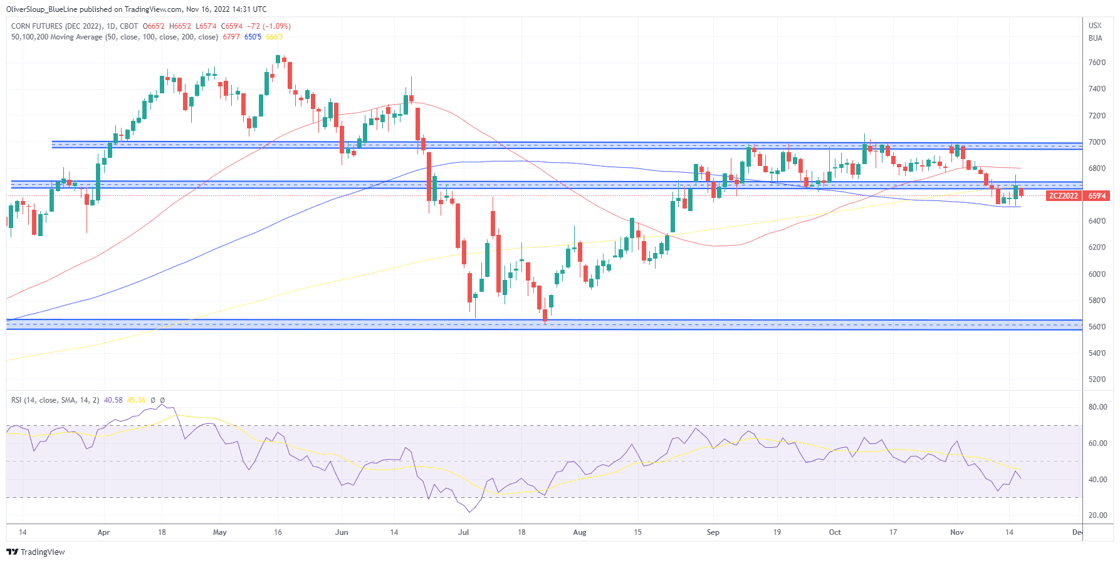Viewport: 1120px width, 563px height.
Task: Click the RSI value 40.58
Action: [x=113, y=400]
